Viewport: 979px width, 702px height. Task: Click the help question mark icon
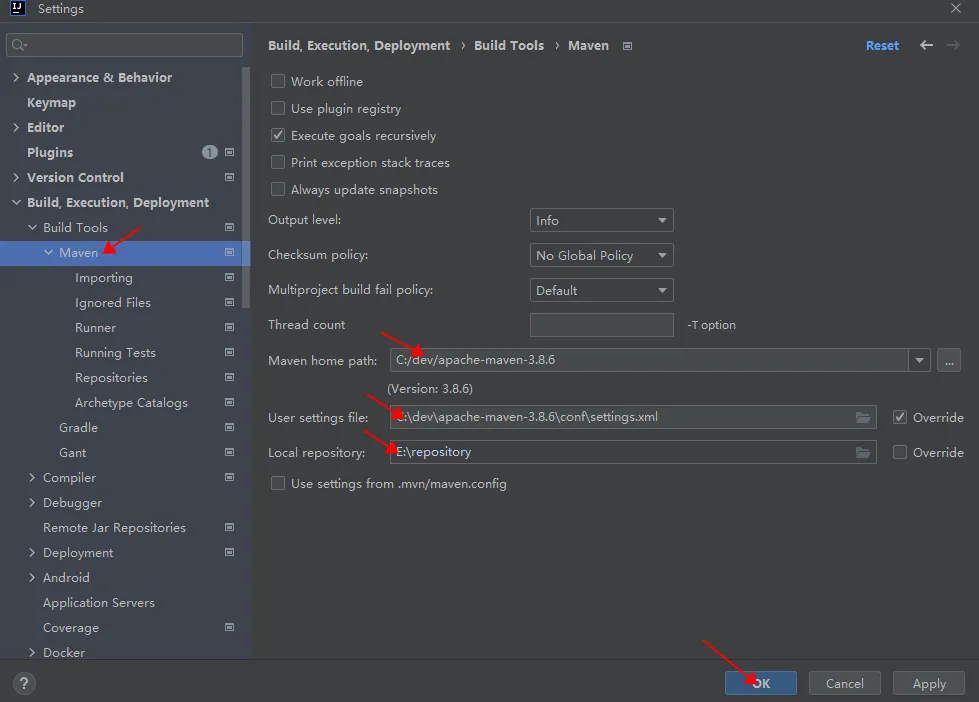(x=25, y=684)
